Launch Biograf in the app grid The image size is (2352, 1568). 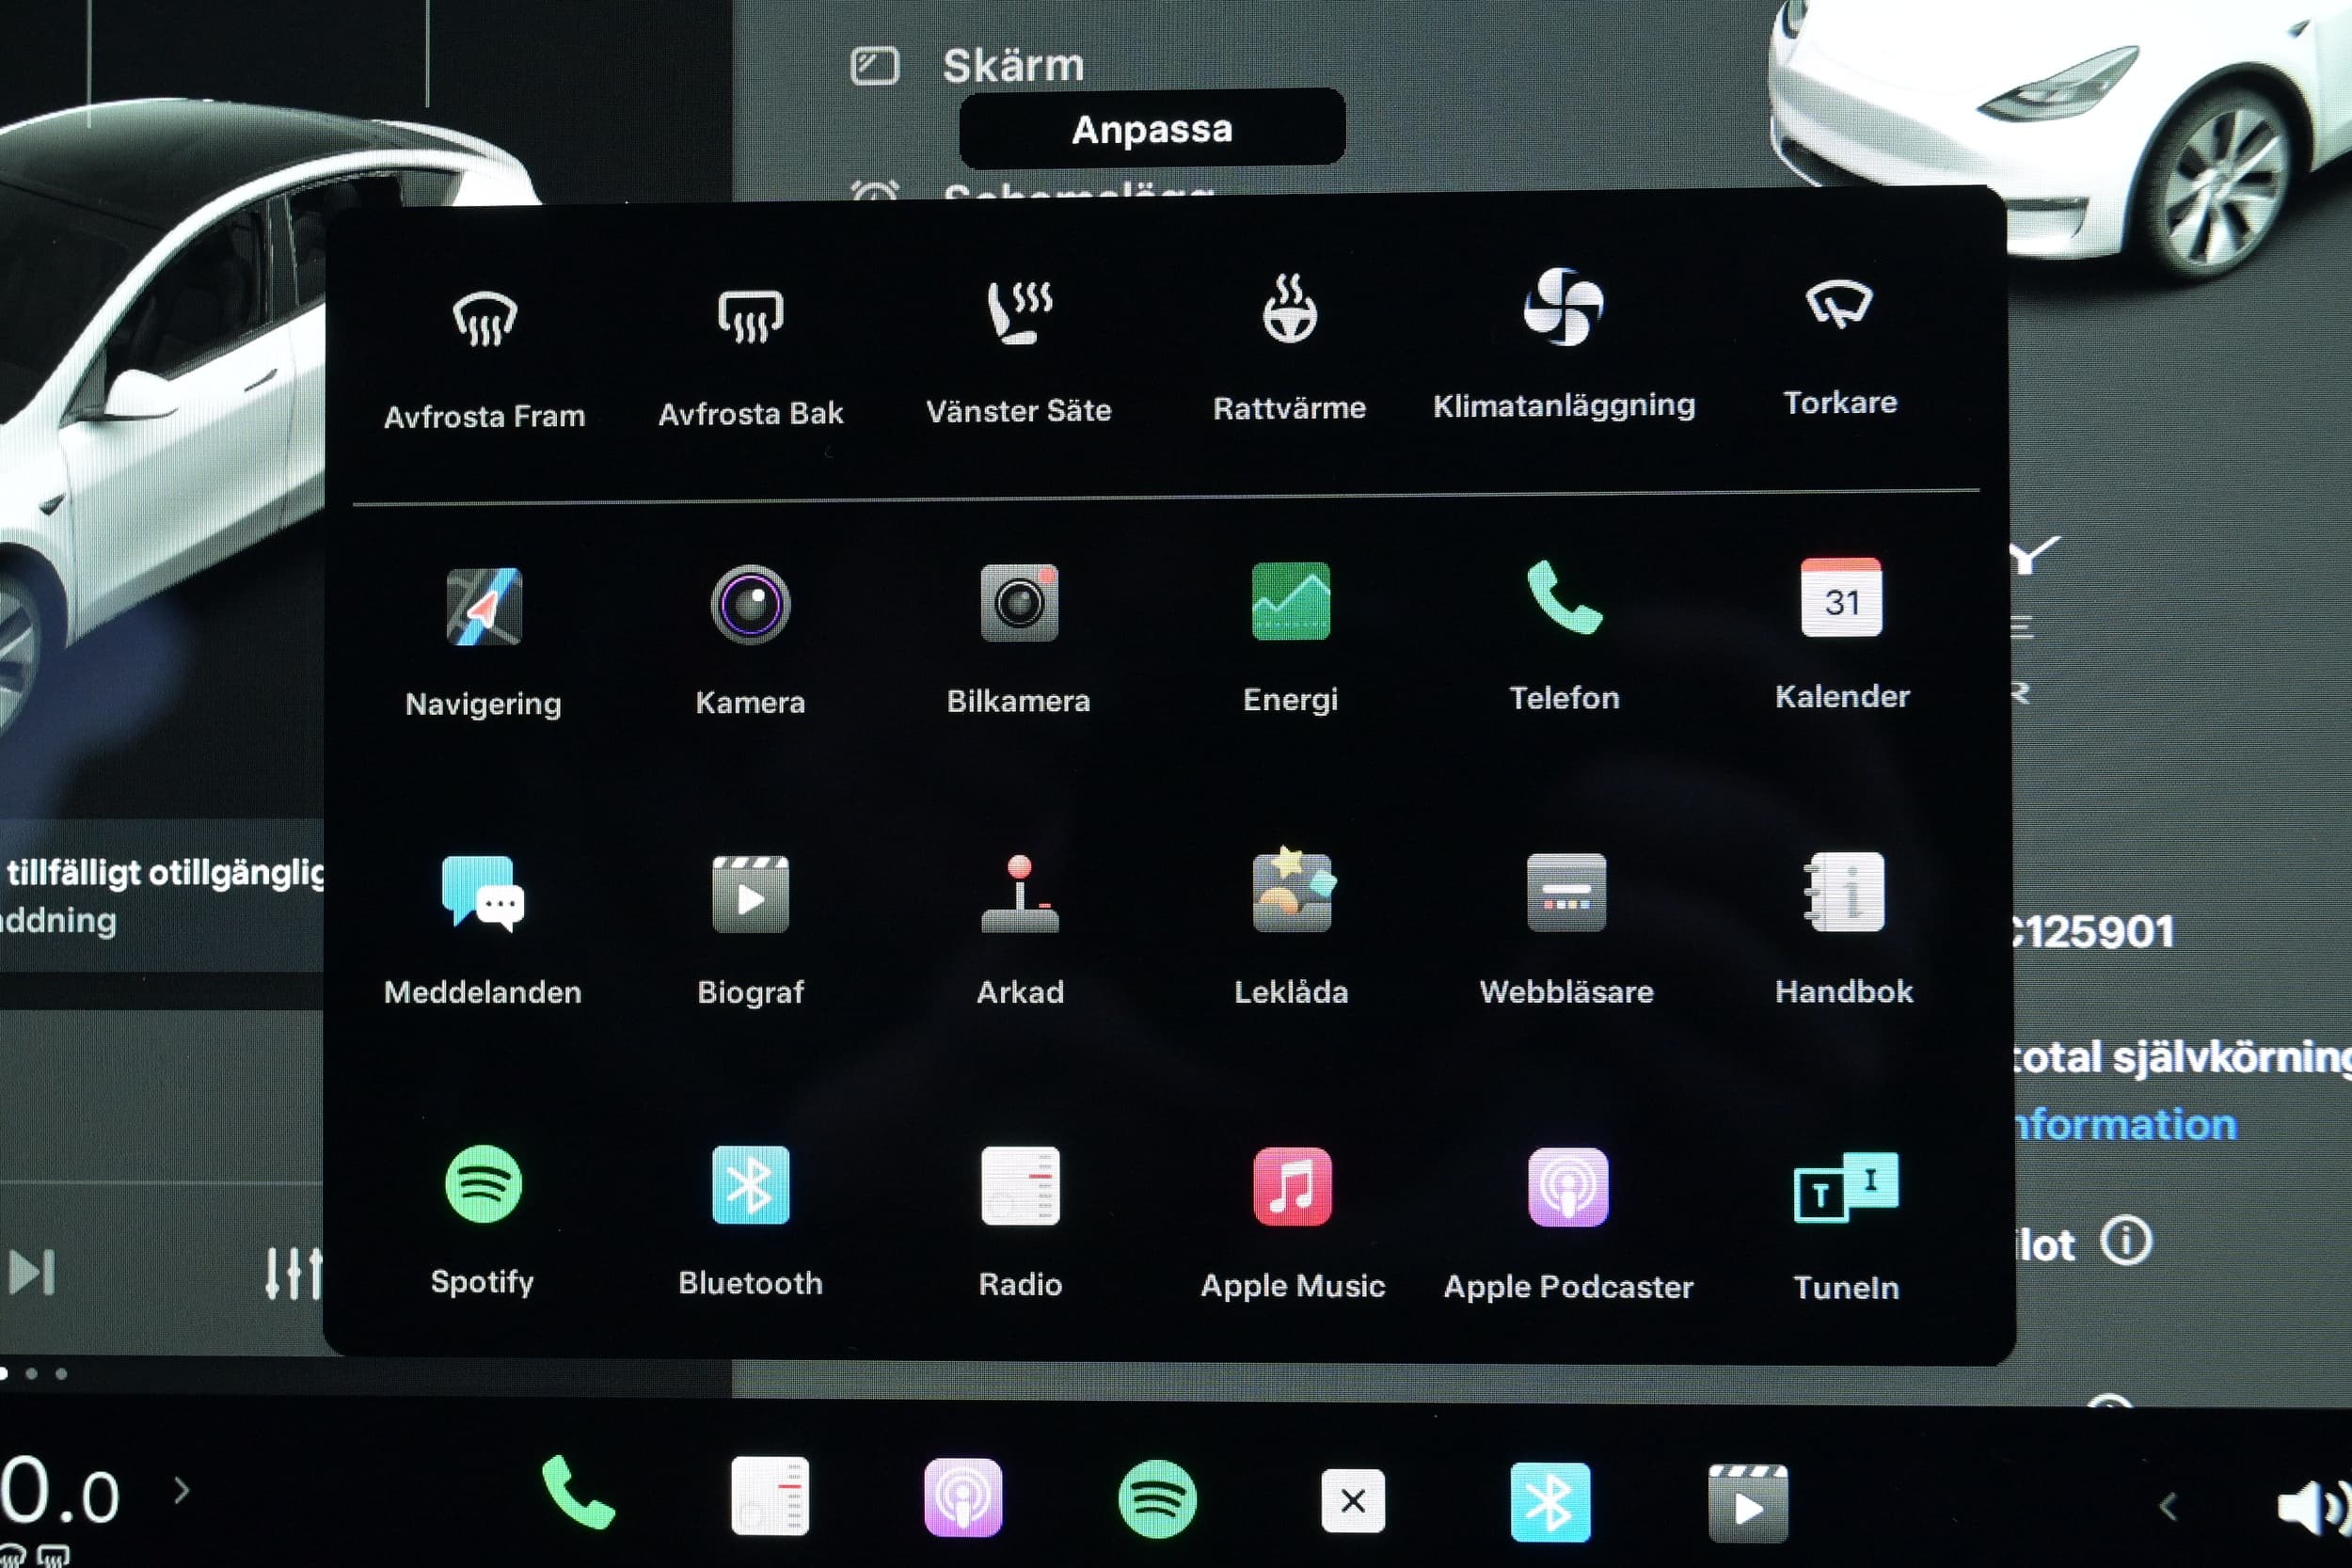(750, 931)
